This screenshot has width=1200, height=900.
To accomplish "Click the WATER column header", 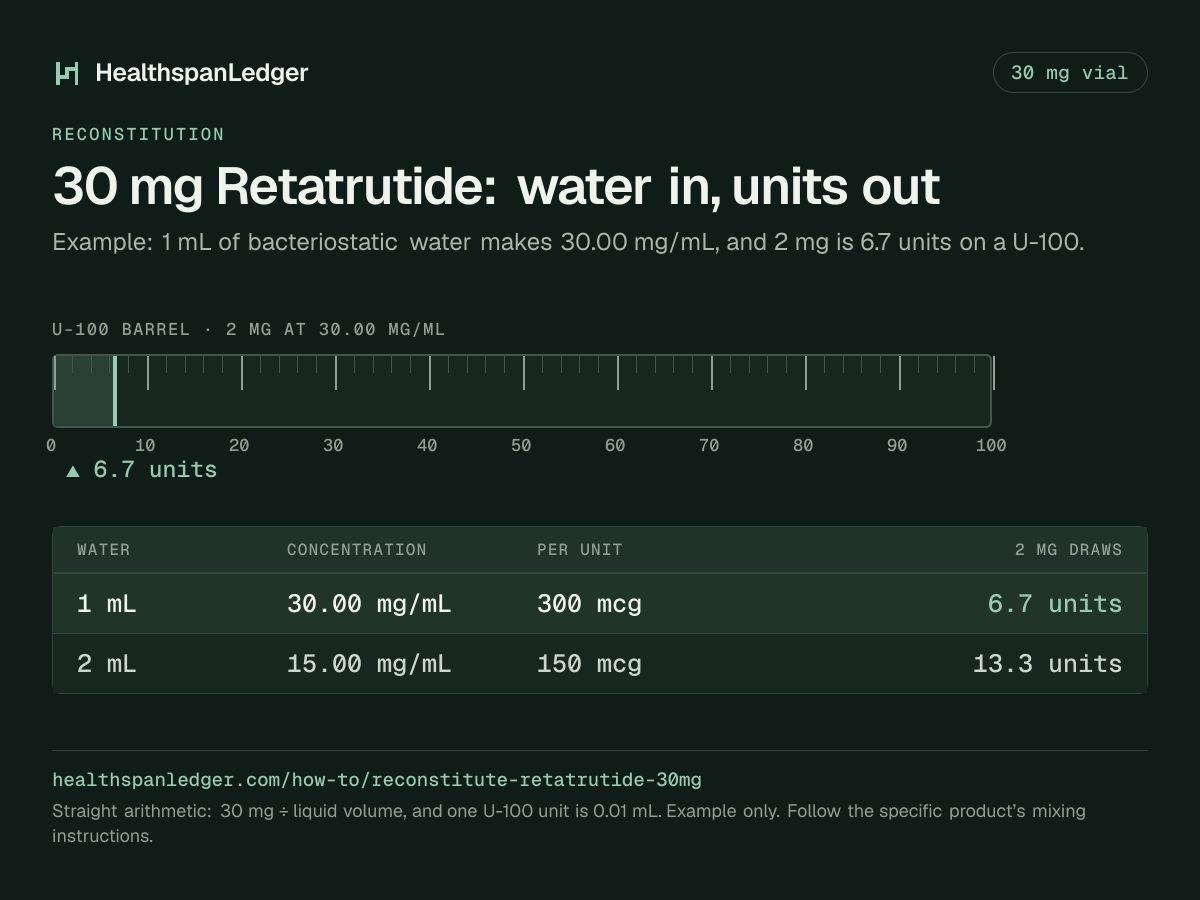I will tap(104, 549).
